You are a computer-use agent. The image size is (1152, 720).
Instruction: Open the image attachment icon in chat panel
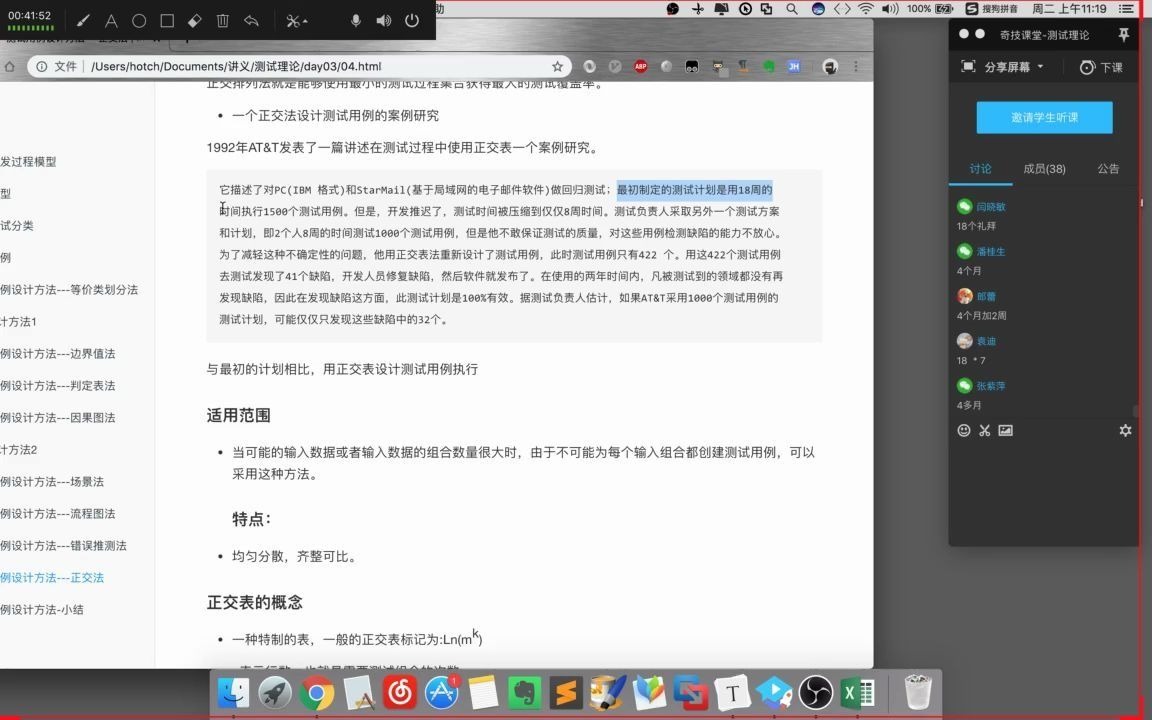tap(1005, 430)
